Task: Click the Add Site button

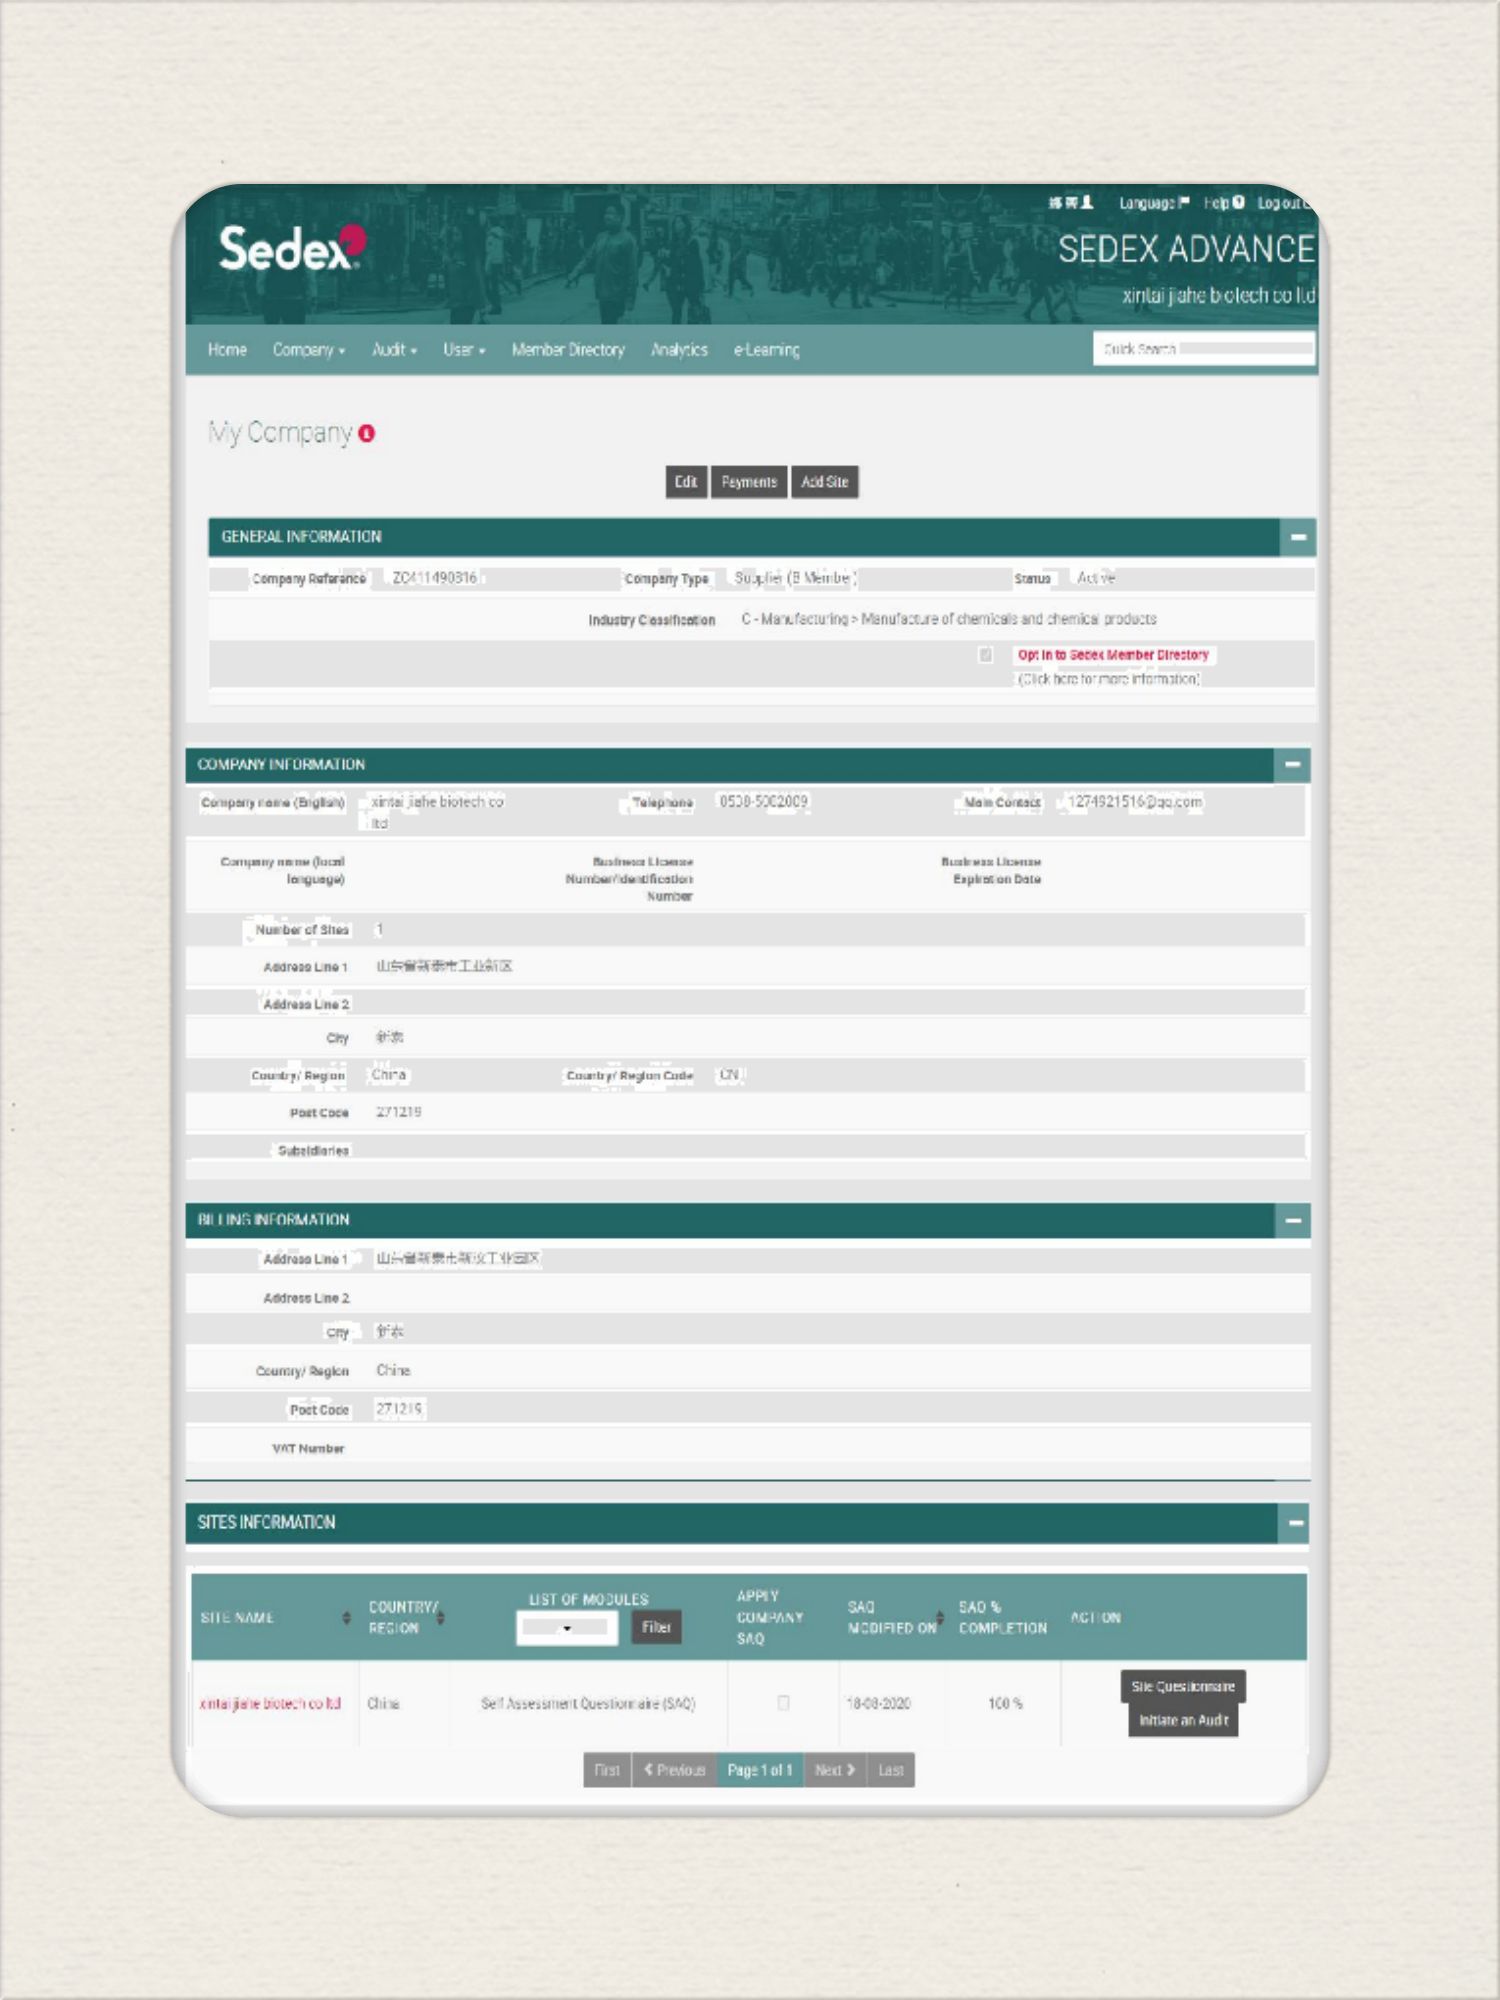Action: (824, 482)
